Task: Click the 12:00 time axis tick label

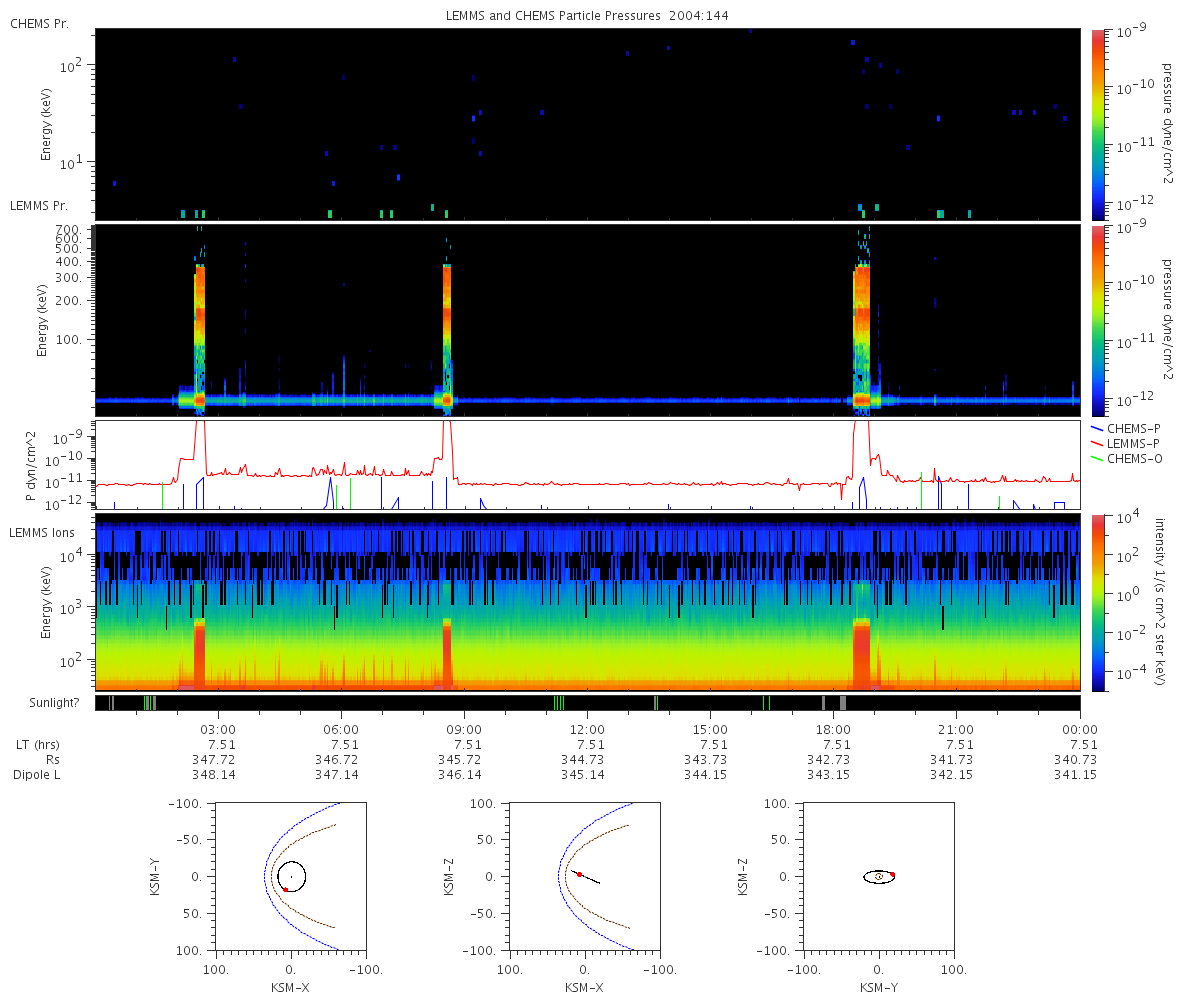Action: pos(587,729)
